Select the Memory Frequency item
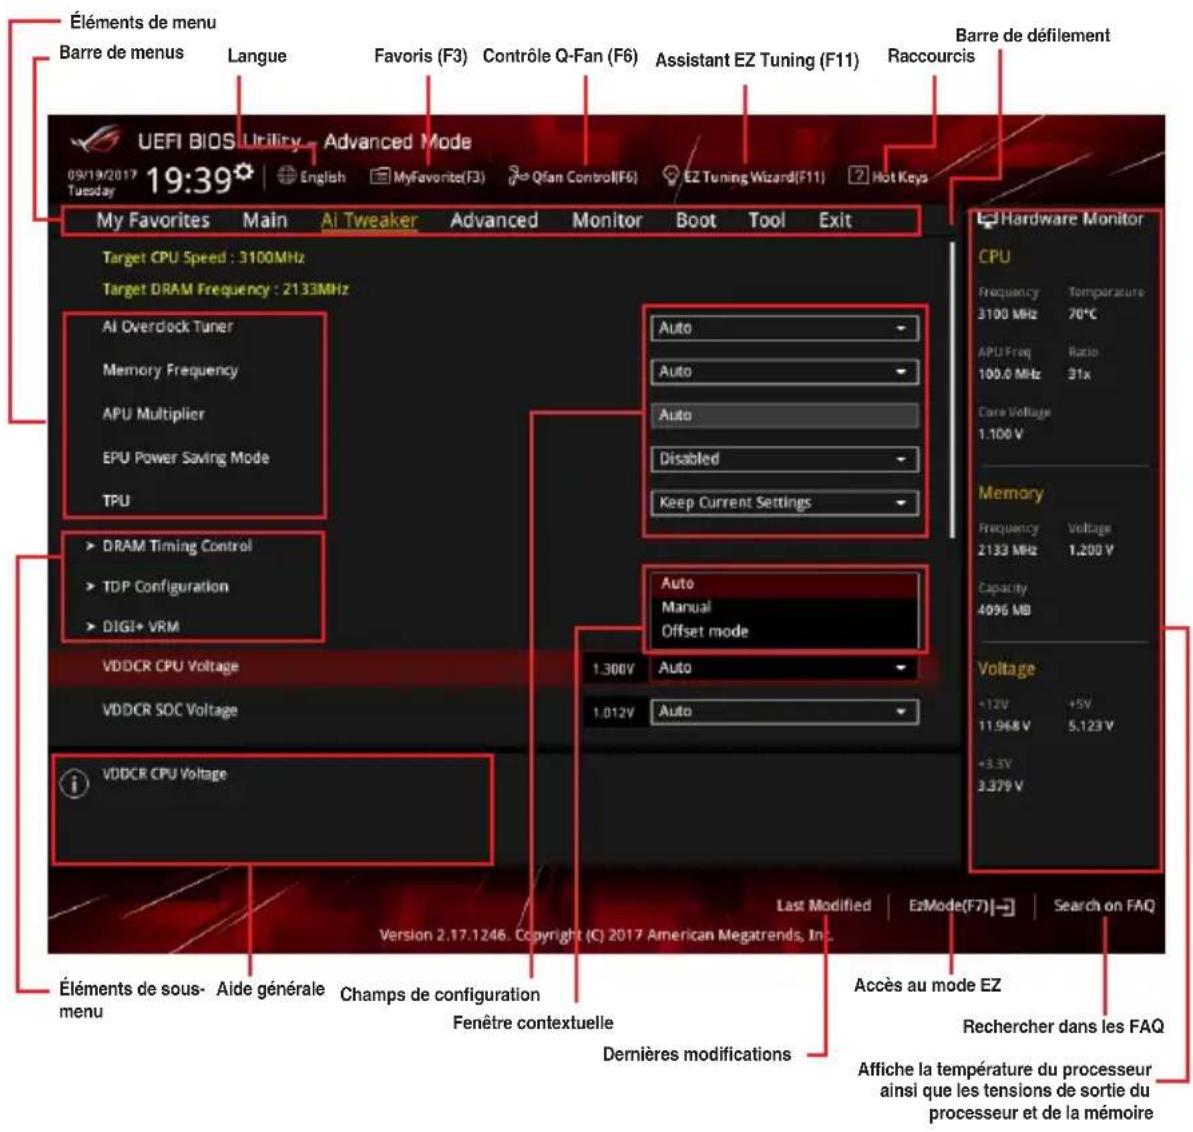This screenshot has width=1193, height=1132. 170,370
